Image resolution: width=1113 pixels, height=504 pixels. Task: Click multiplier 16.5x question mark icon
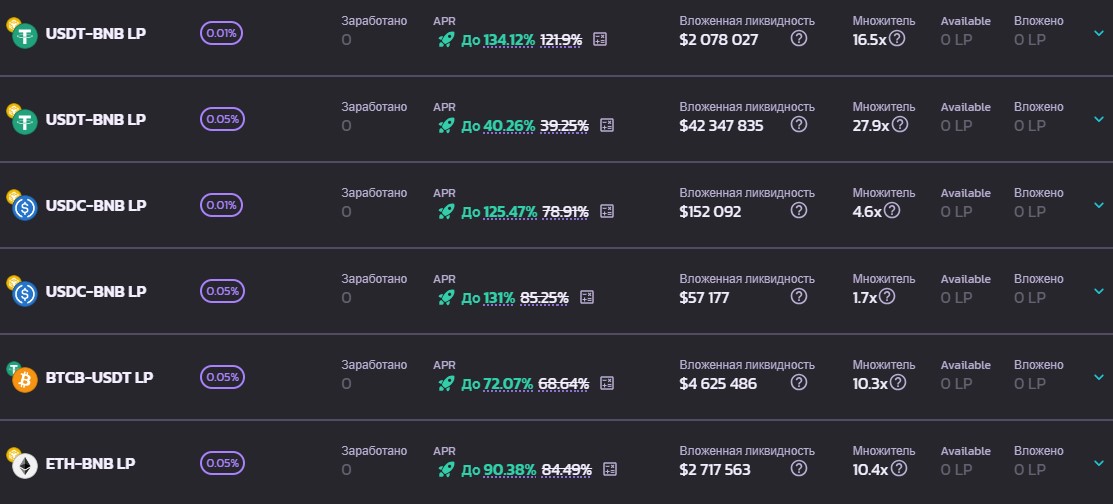[897, 39]
